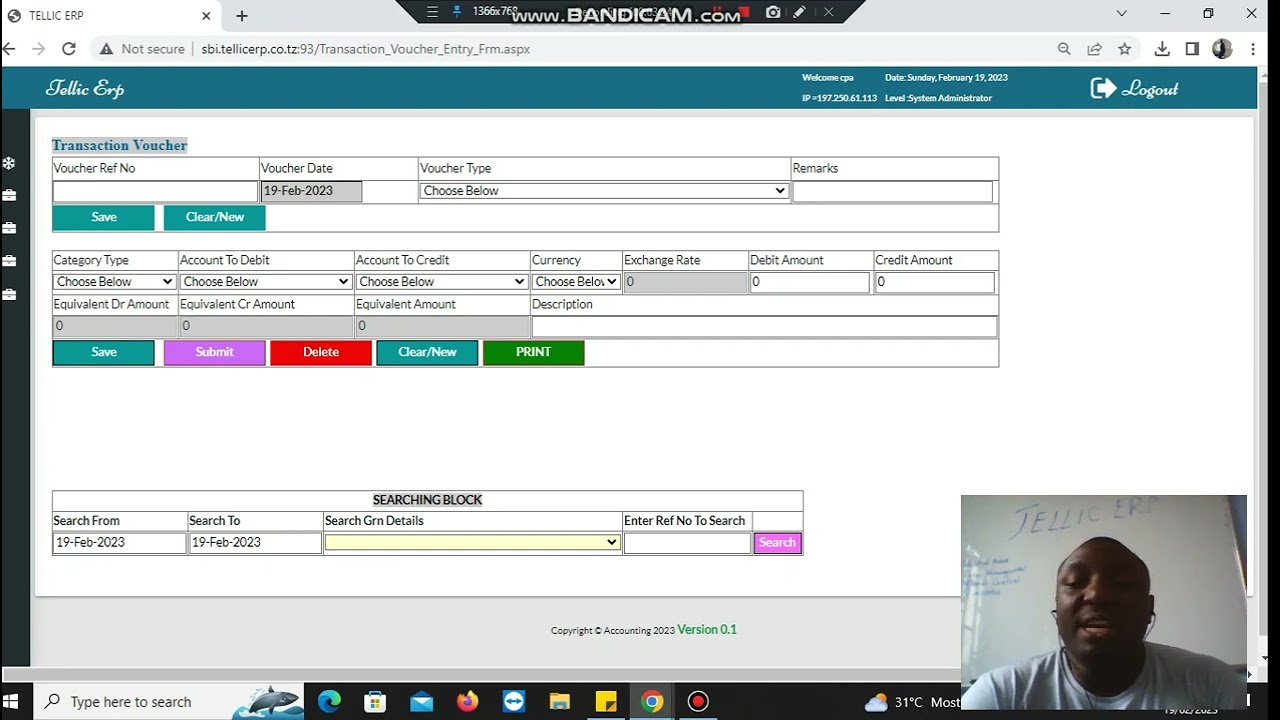Open the zoom magnifier in address bar

click(1064, 49)
